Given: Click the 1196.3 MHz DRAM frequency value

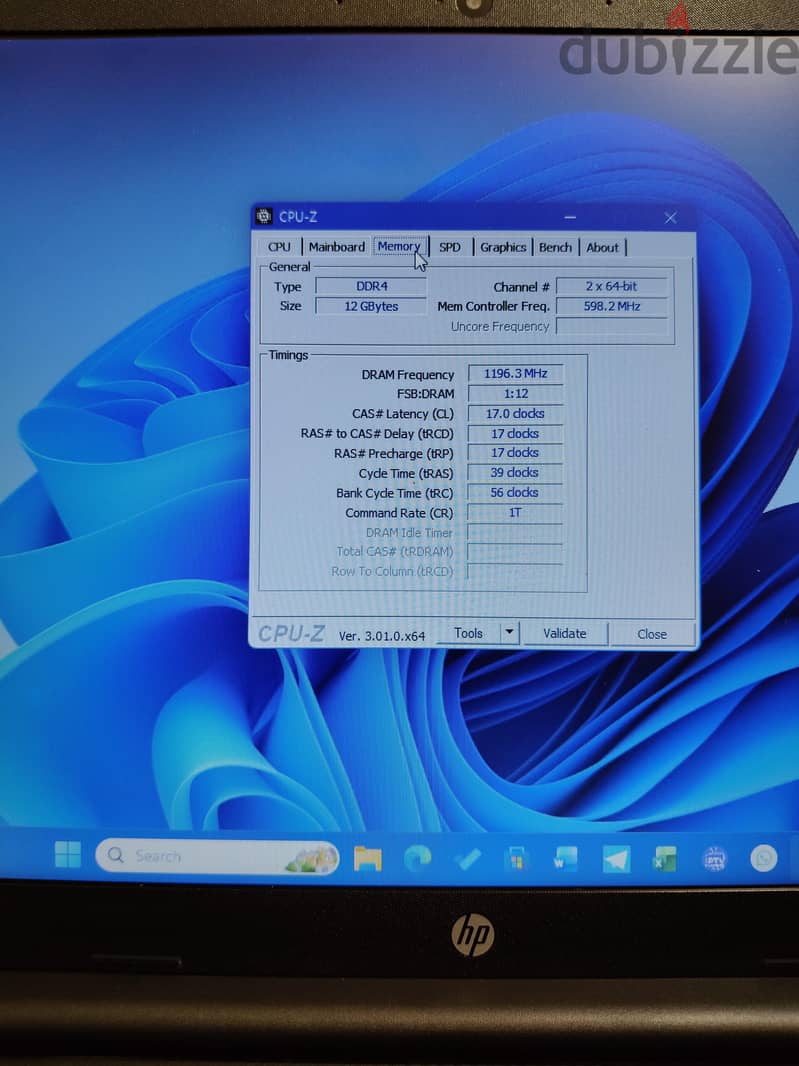Looking at the screenshot, I should click(x=515, y=373).
